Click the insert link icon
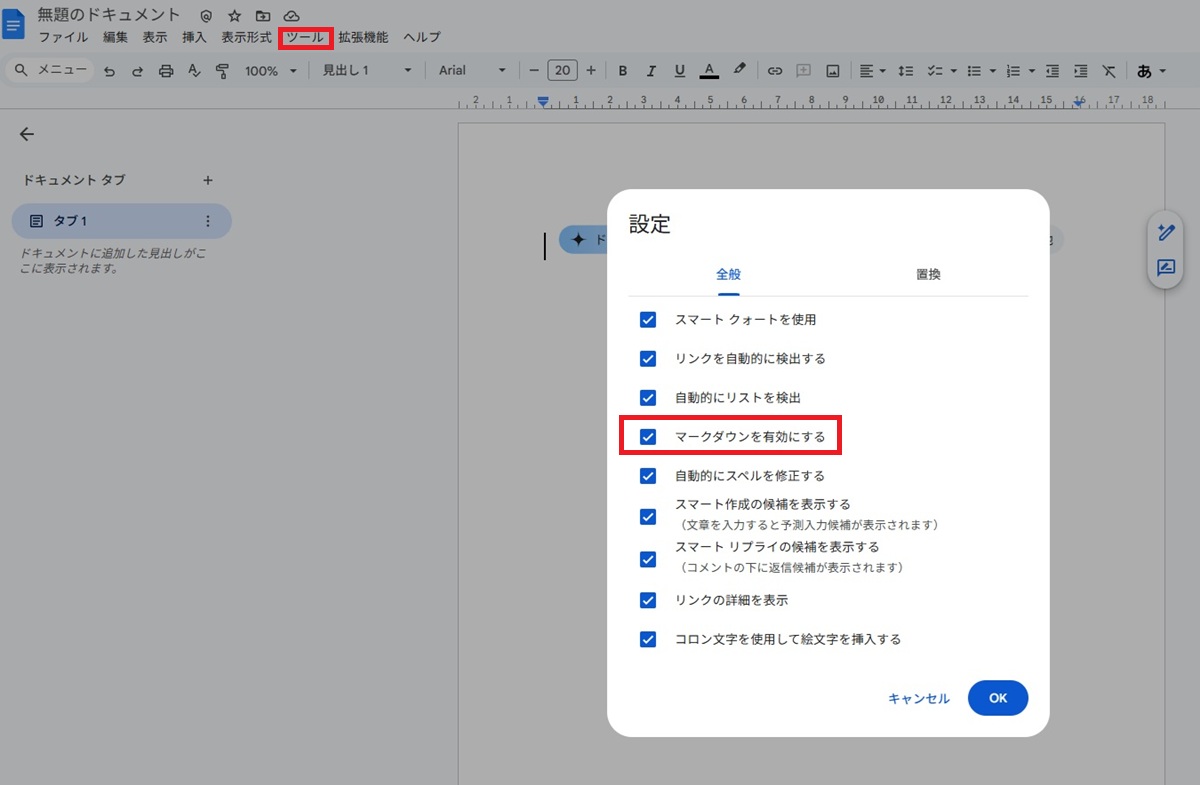 (x=774, y=71)
